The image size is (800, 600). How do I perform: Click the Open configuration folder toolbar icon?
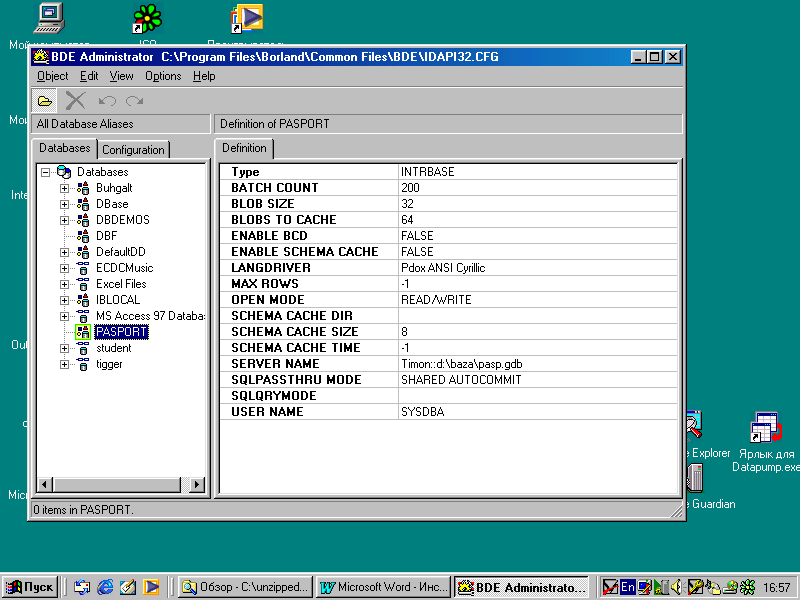pos(45,100)
